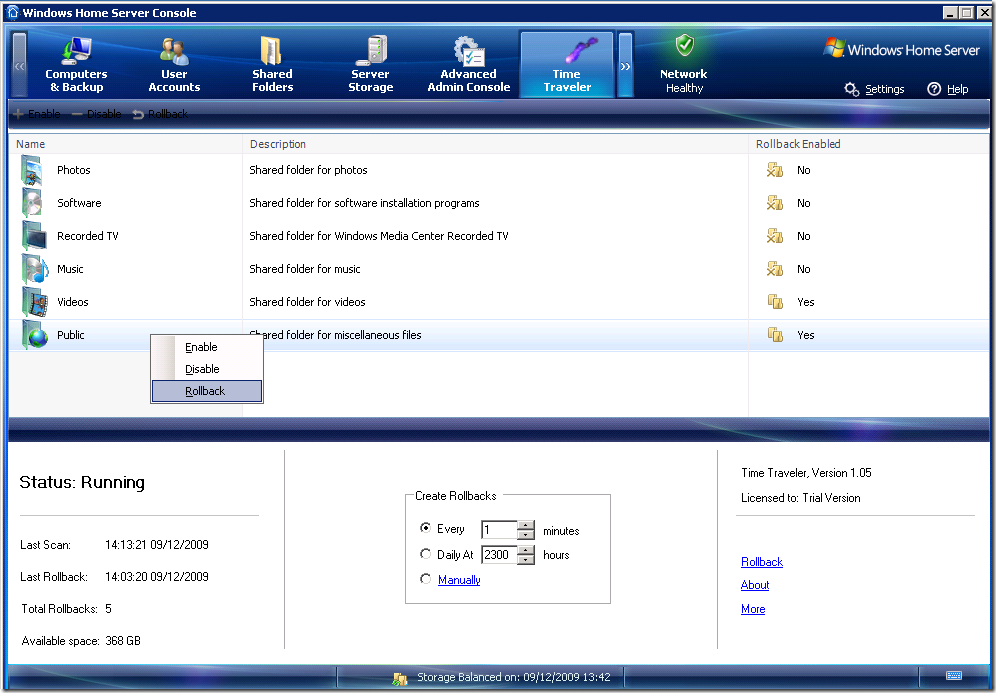The height and width of the screenshot is (693, 996).
Task: Choose Disable from the context menu
Action: [x=207, y=369]
